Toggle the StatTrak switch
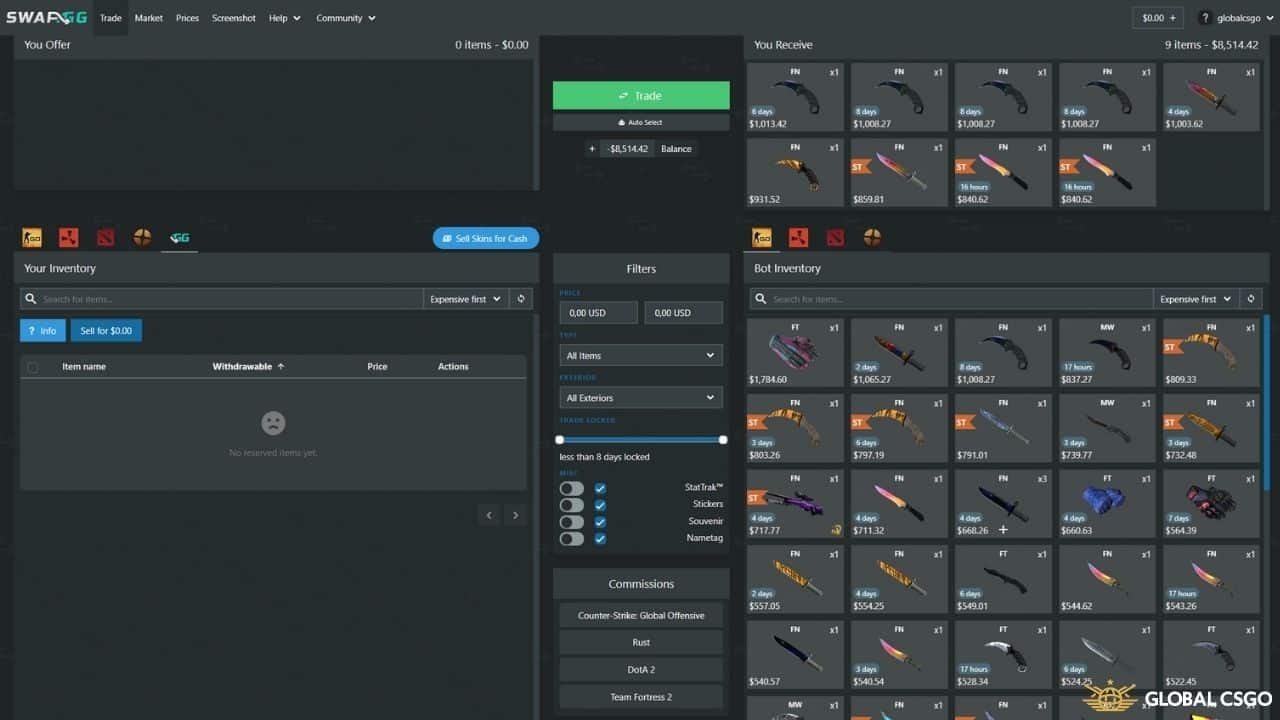This screenshot has width=1280, height=720. coord(572,488)
